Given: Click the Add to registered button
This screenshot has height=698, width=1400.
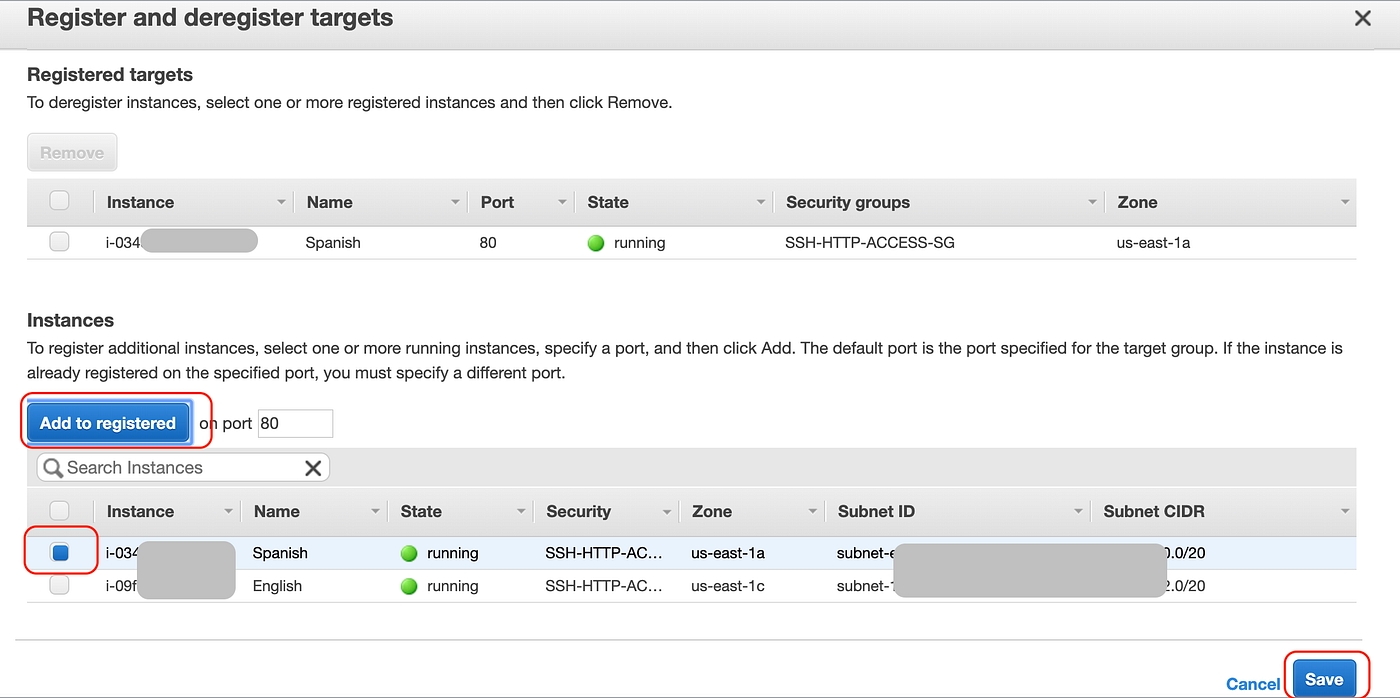Looking at the screenshot, I should [108, 423].
